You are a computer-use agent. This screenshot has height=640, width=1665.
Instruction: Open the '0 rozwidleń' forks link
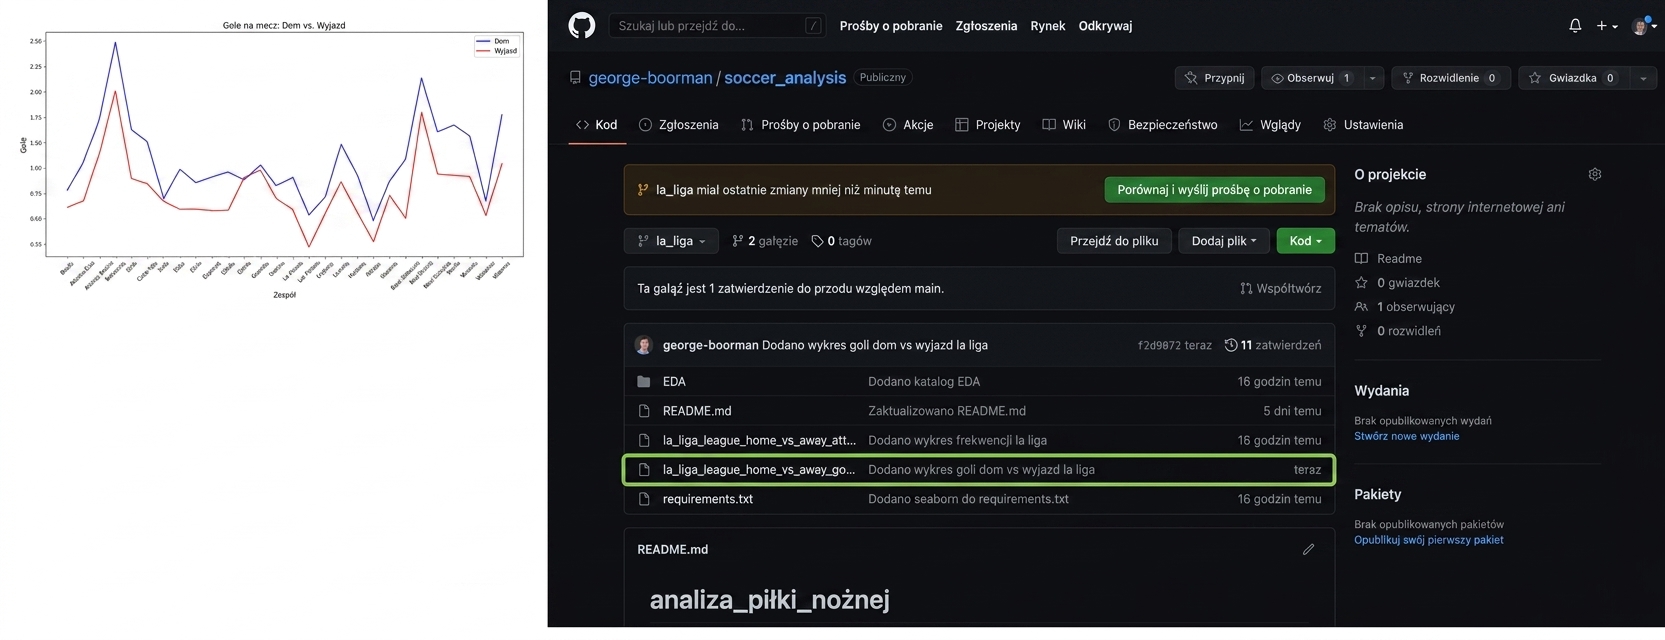point(1397,331)
